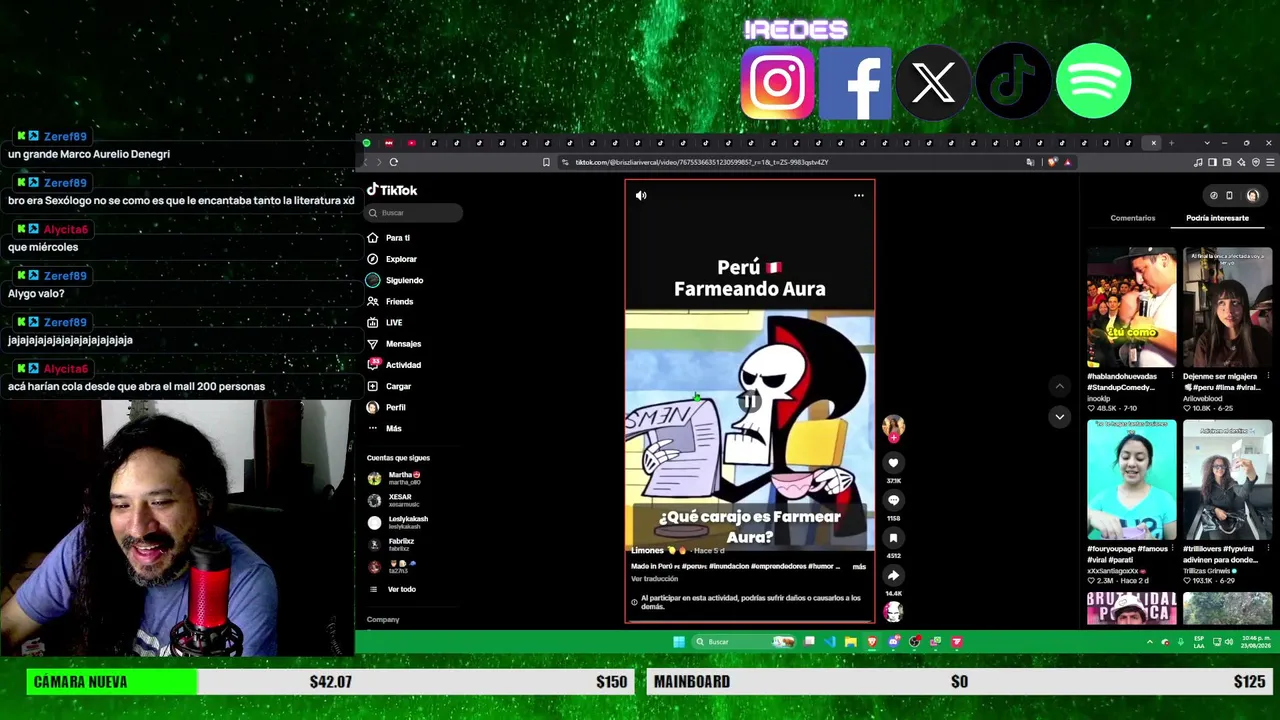Open File Explorer from the taskbar

[850, 642]
